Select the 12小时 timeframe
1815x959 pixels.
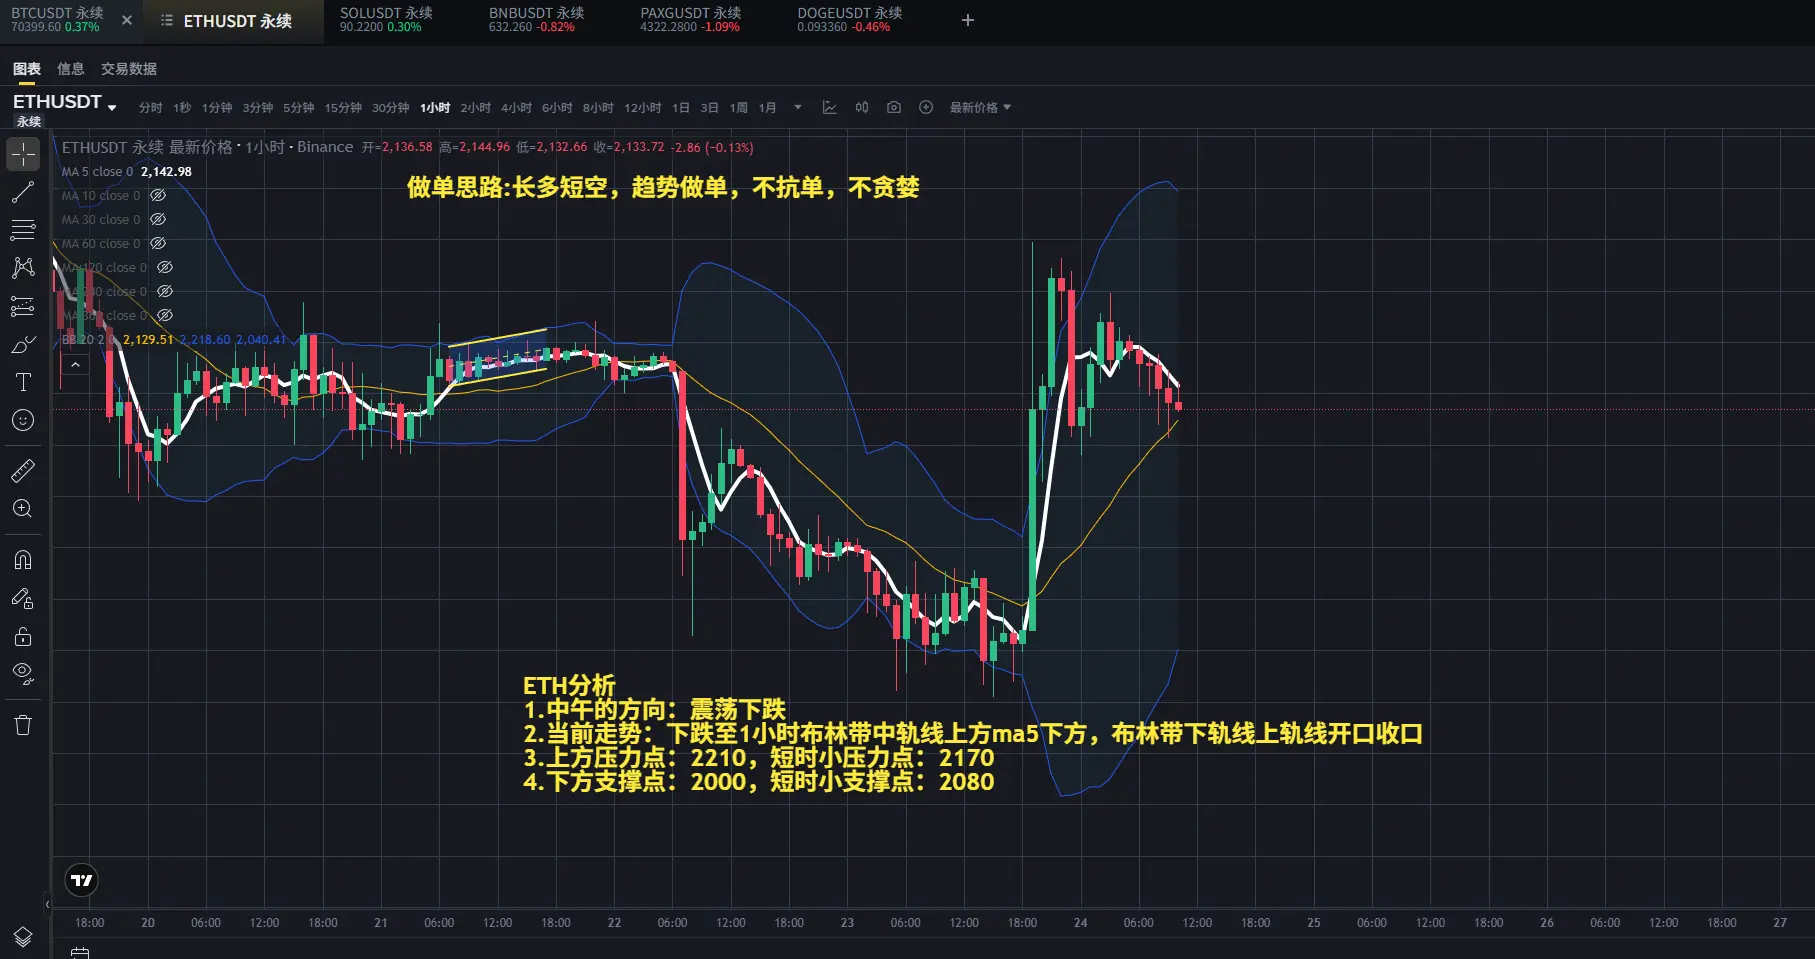click(x=642, y=108)
